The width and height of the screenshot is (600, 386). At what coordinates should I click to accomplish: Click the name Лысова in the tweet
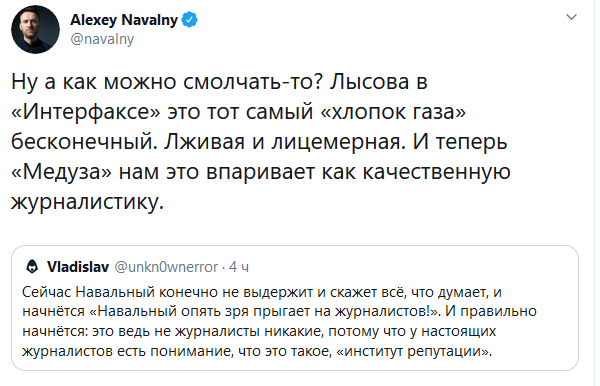pyautogui.click(x=370, y=81)
